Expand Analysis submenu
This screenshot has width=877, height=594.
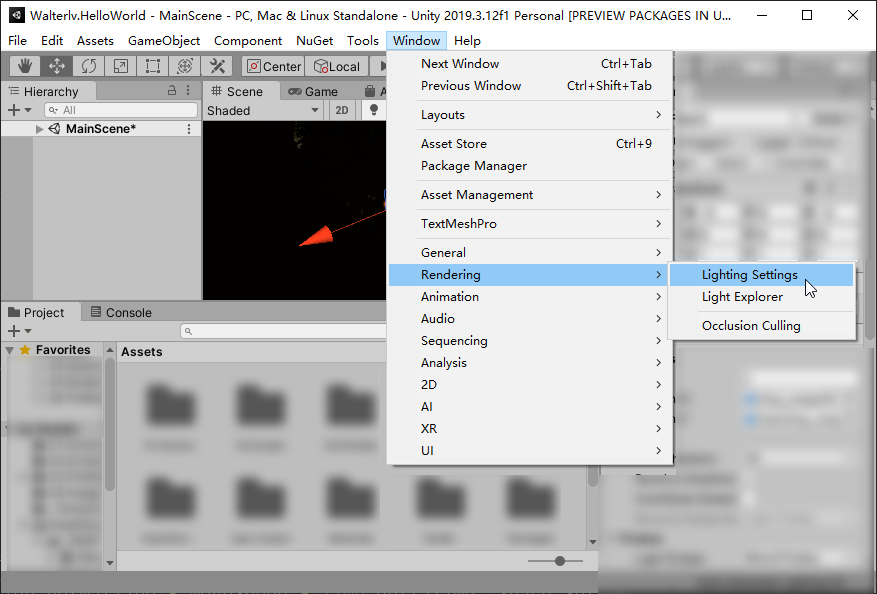tap(530, 362)
